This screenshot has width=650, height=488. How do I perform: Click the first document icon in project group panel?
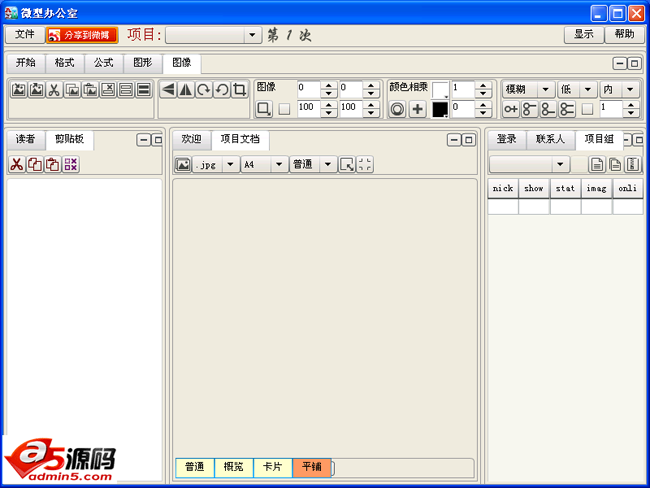597,165
